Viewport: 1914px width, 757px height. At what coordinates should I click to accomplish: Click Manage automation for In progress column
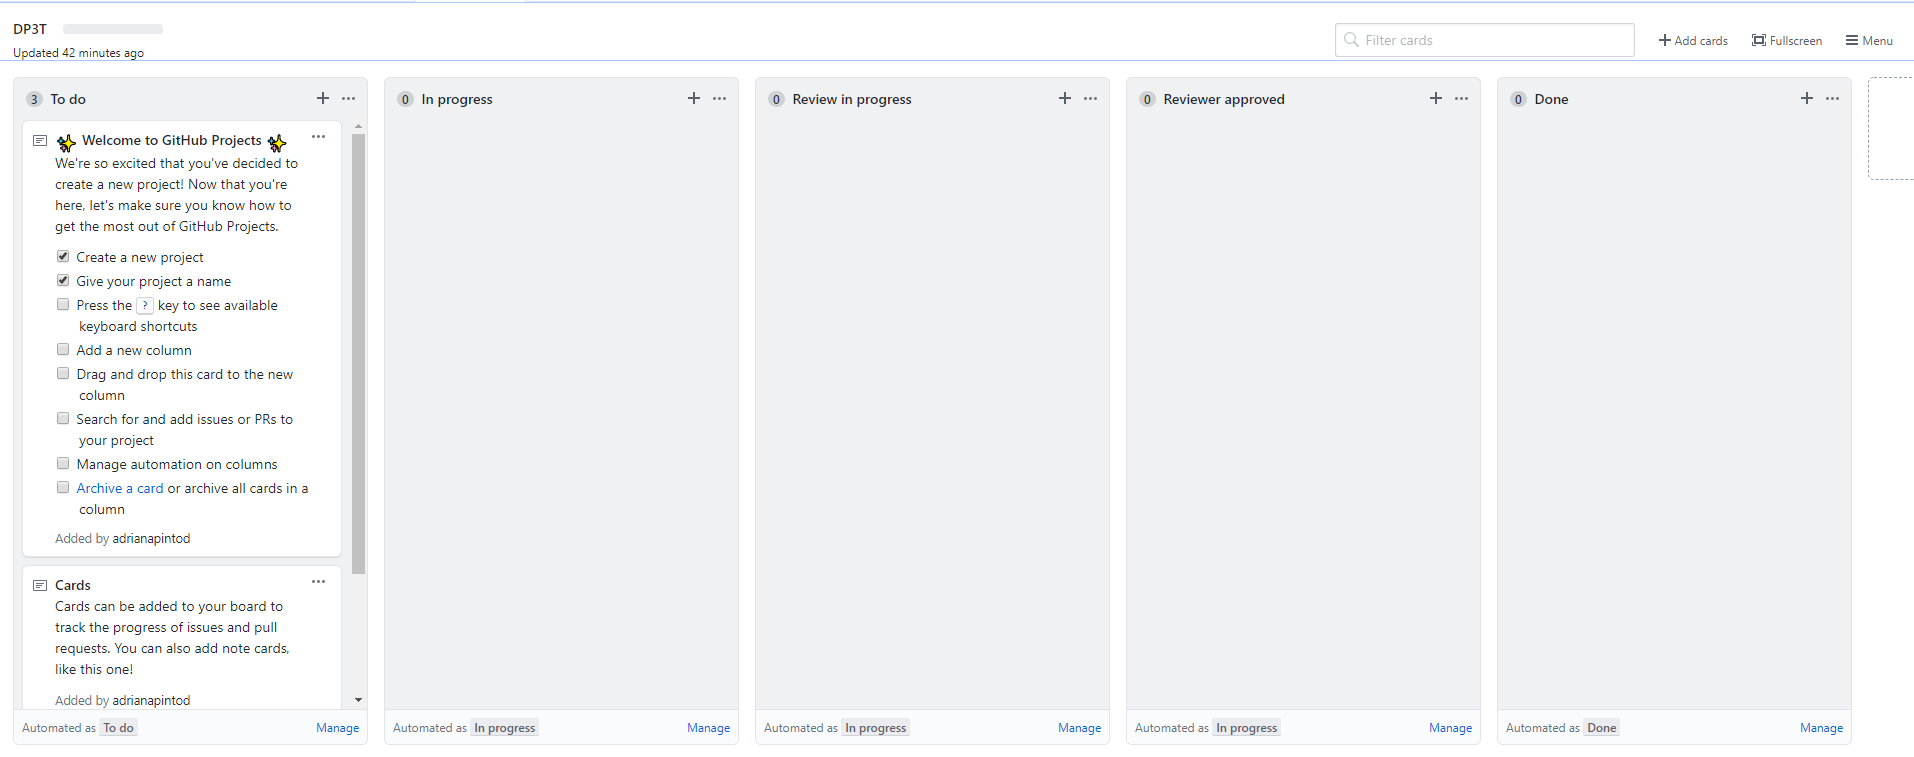tap(708, 728)
